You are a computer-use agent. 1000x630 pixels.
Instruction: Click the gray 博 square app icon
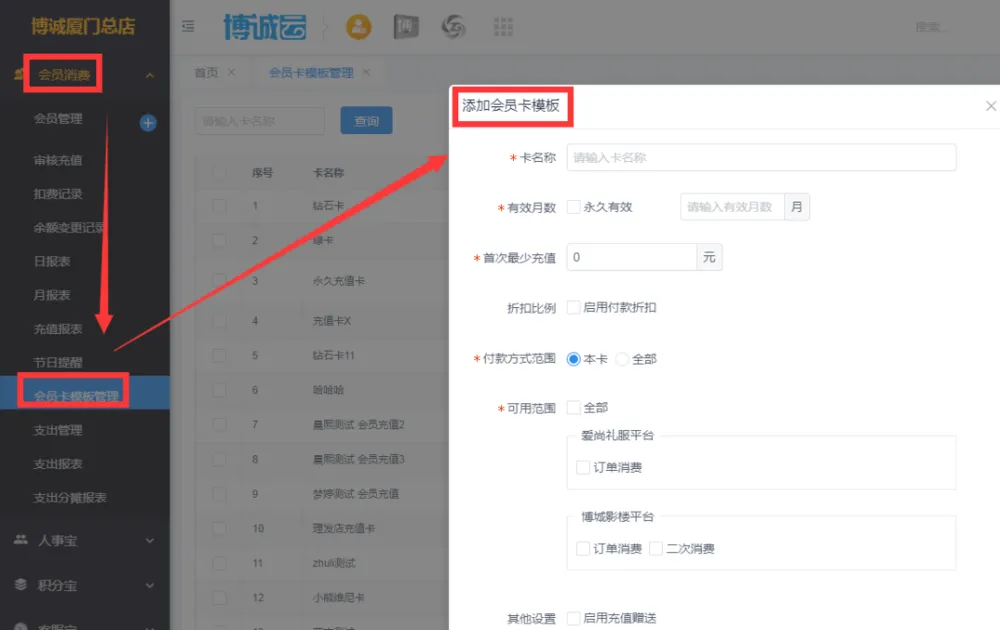(x=405, y=27)
